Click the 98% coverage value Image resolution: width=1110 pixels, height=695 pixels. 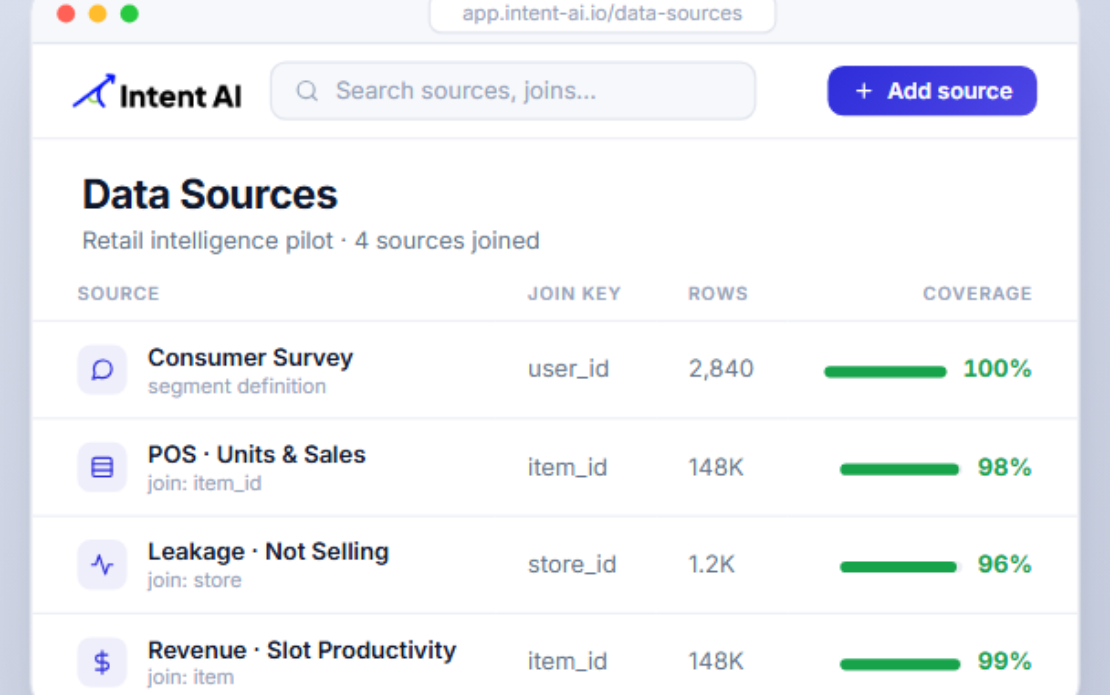[1005, 467]
